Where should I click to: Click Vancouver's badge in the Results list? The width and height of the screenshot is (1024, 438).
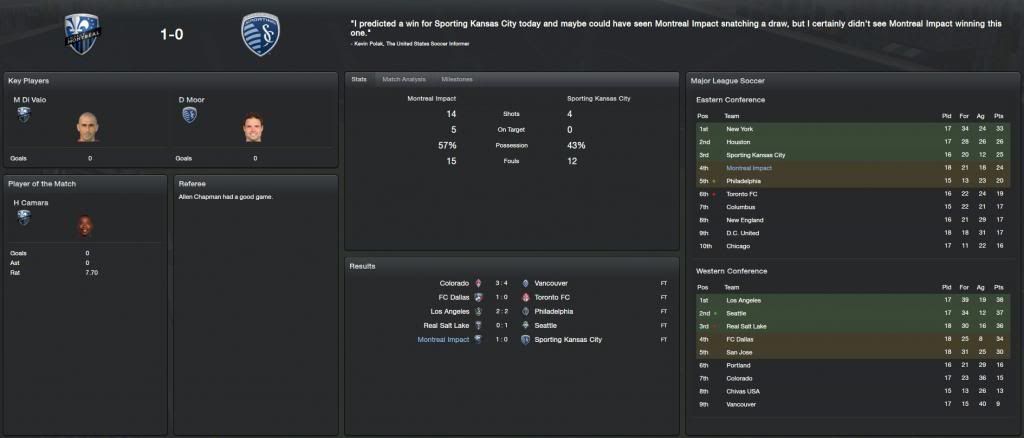pyautogui.click(x=526, y=283)
